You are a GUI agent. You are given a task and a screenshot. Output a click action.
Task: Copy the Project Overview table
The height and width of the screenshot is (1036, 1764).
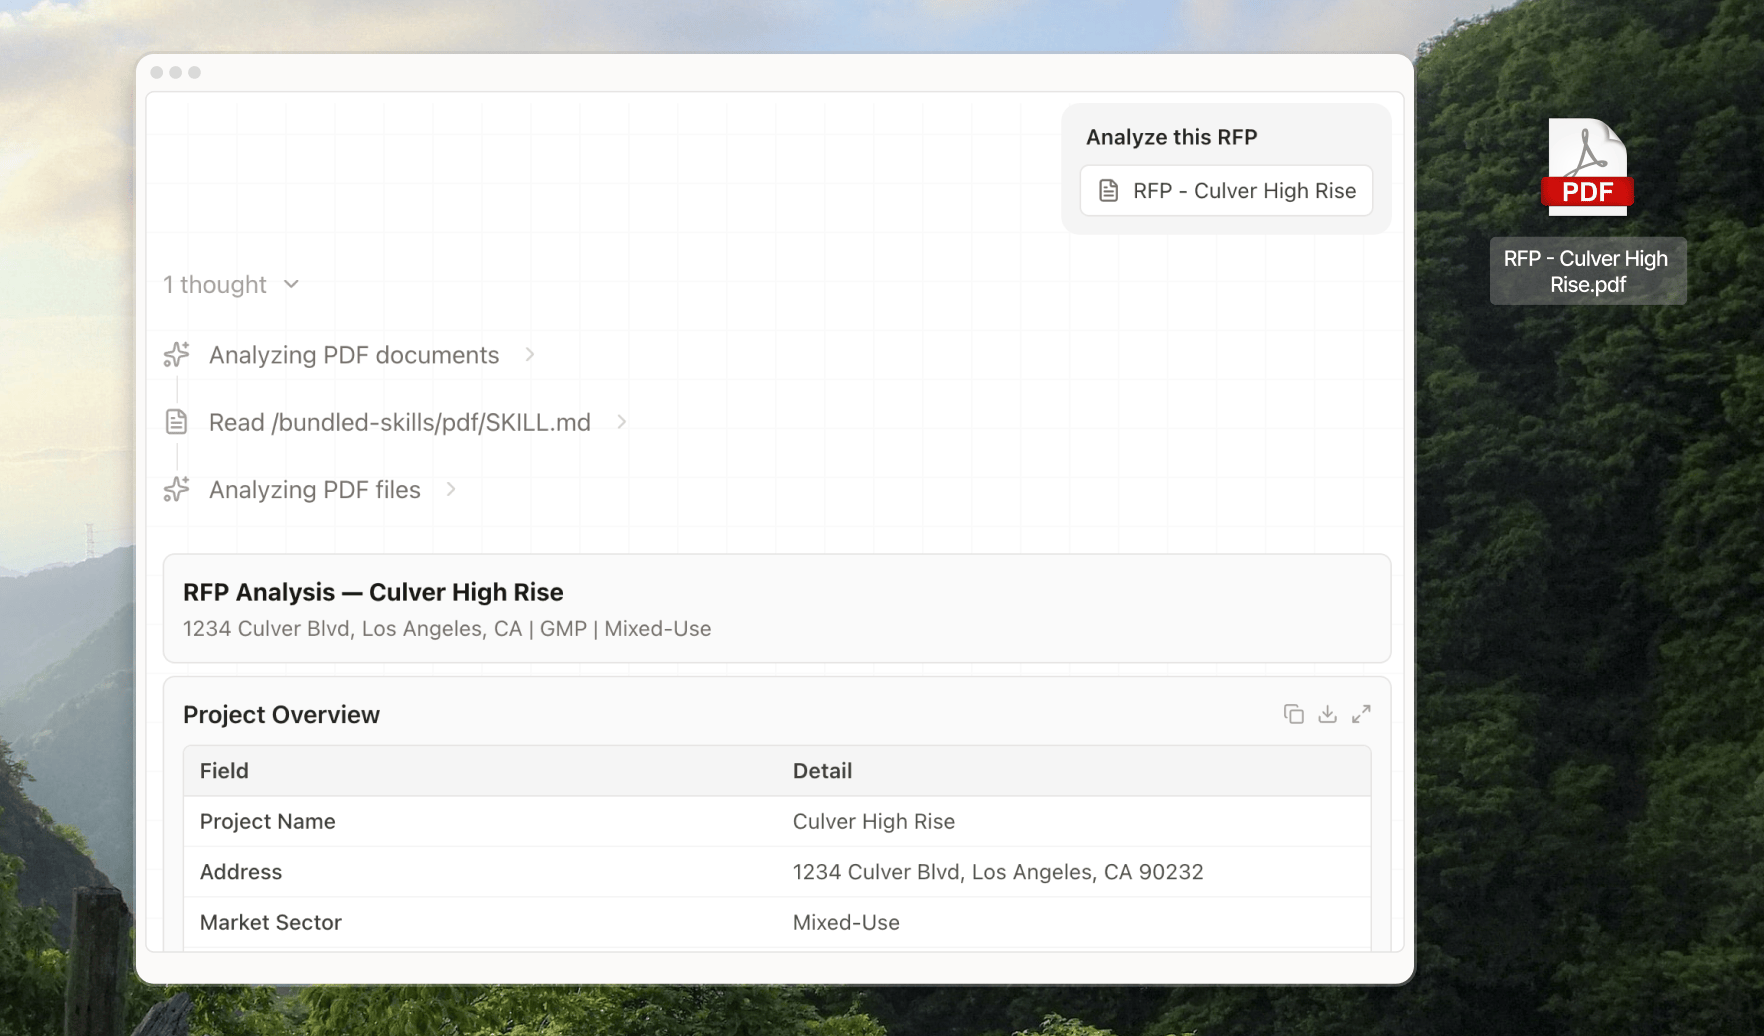(x=1293, y=714)
